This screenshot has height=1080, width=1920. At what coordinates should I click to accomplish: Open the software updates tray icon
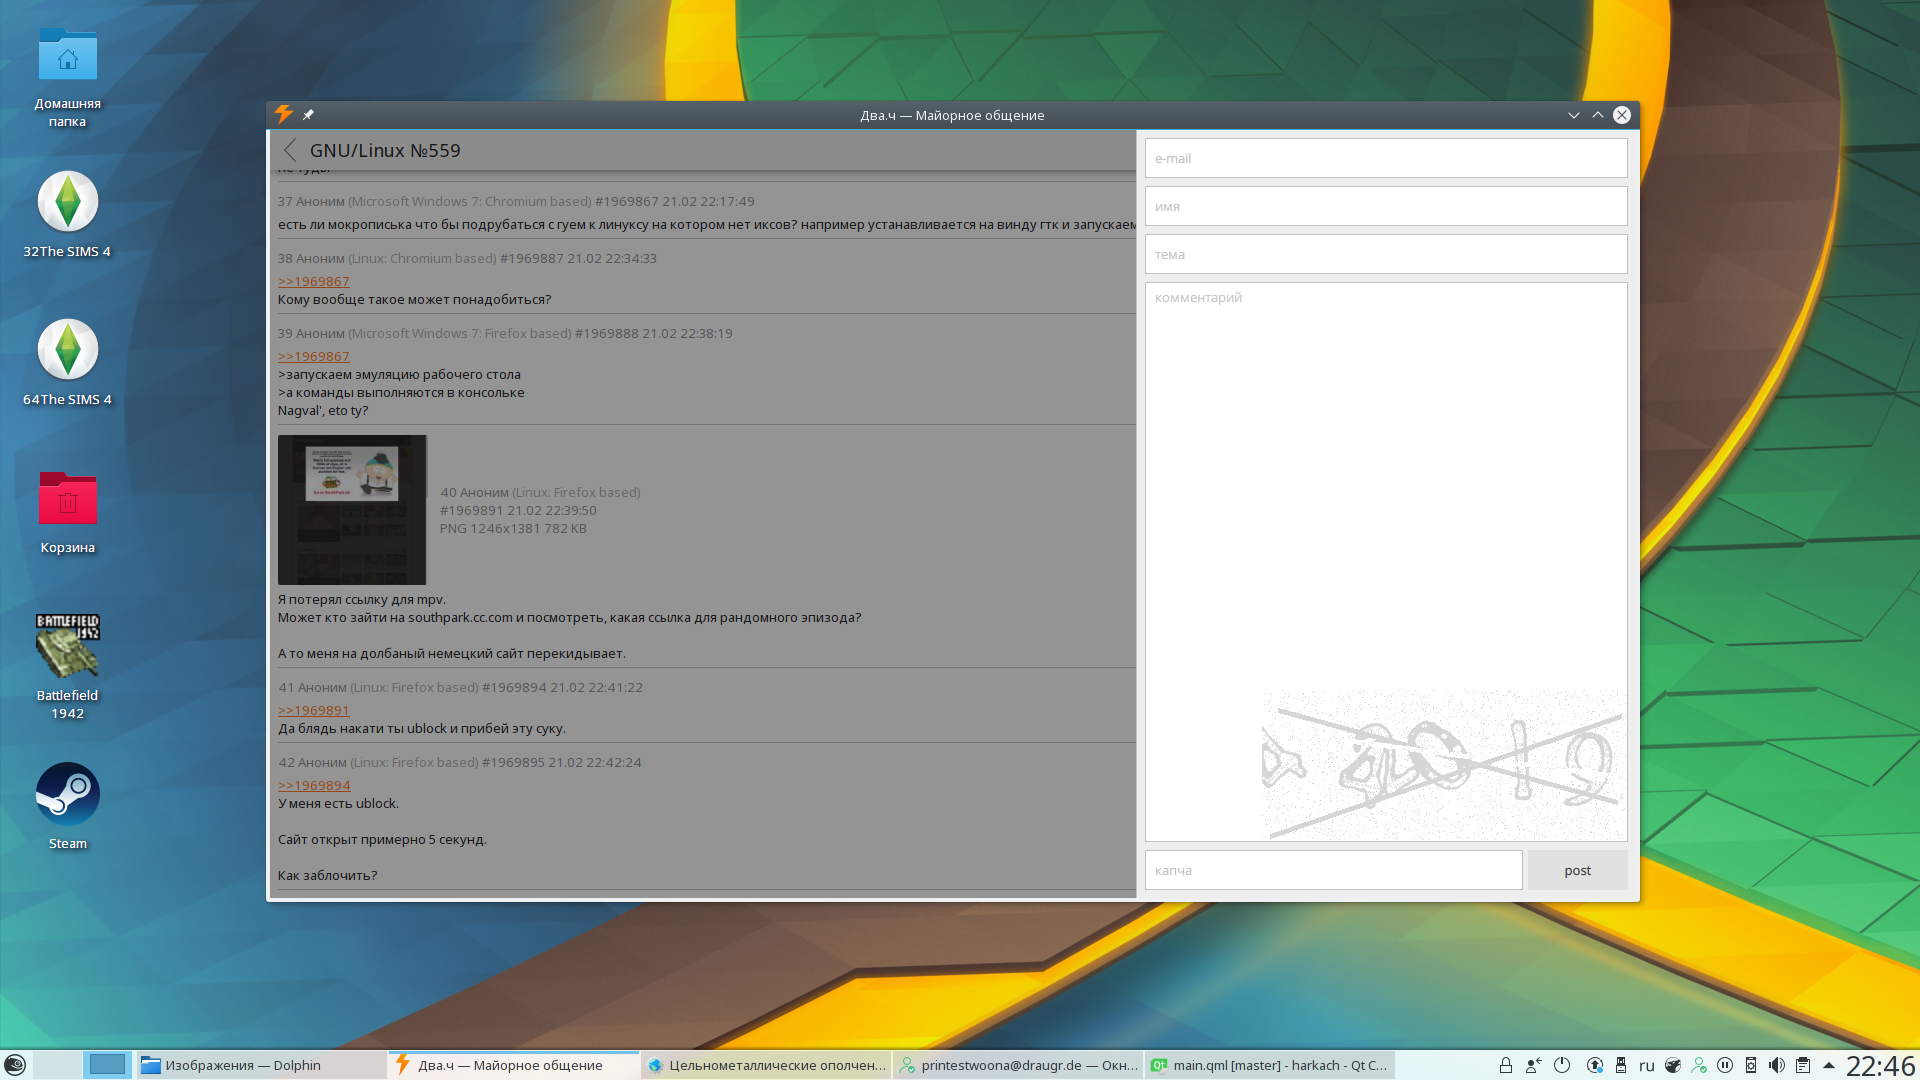(x=1595, y=1065)
